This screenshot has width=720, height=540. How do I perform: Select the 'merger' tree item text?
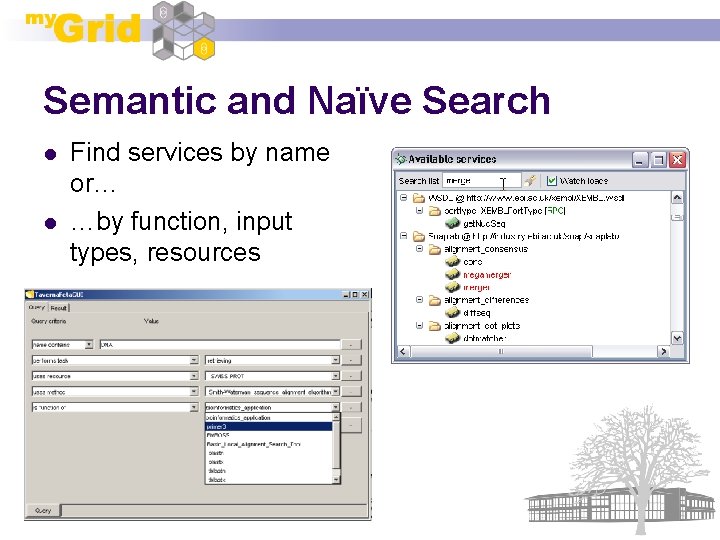[476, 287]
